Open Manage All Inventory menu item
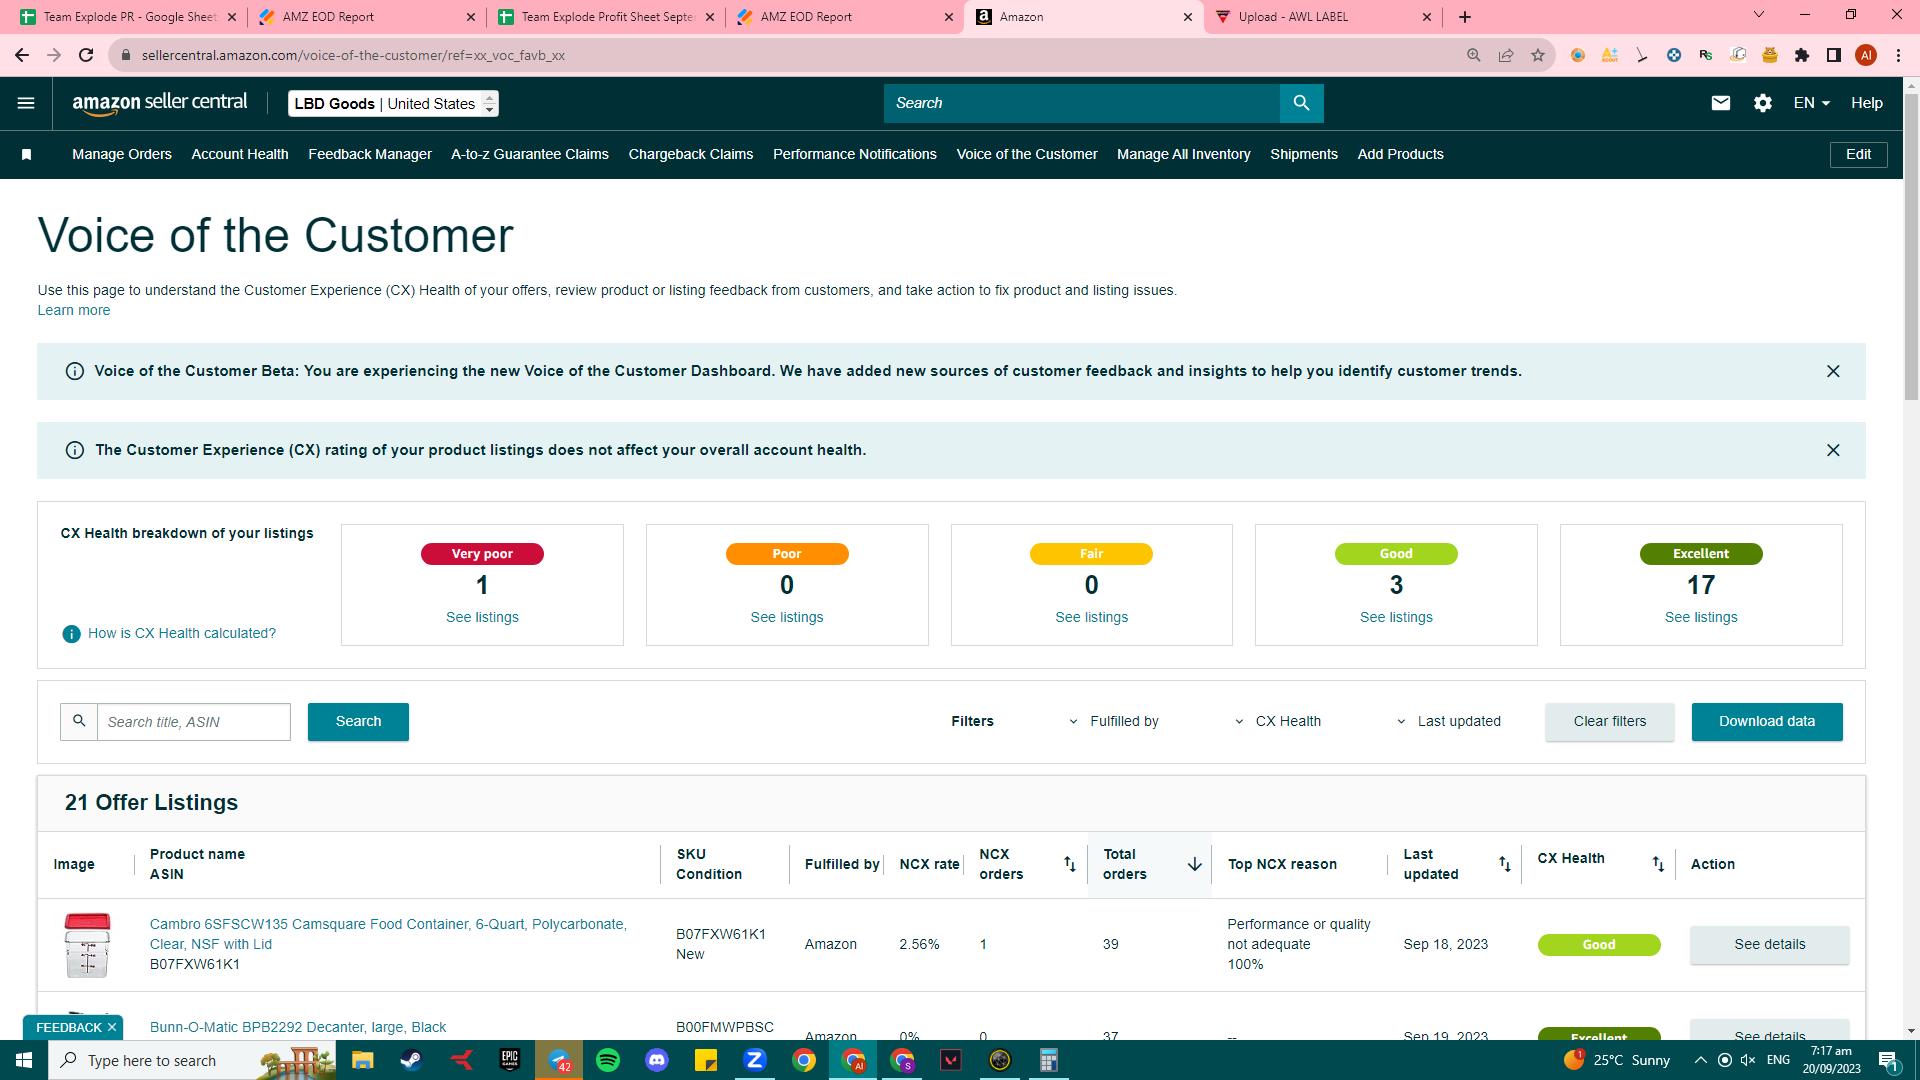1920x1080 pixels. coord(1184,154)
